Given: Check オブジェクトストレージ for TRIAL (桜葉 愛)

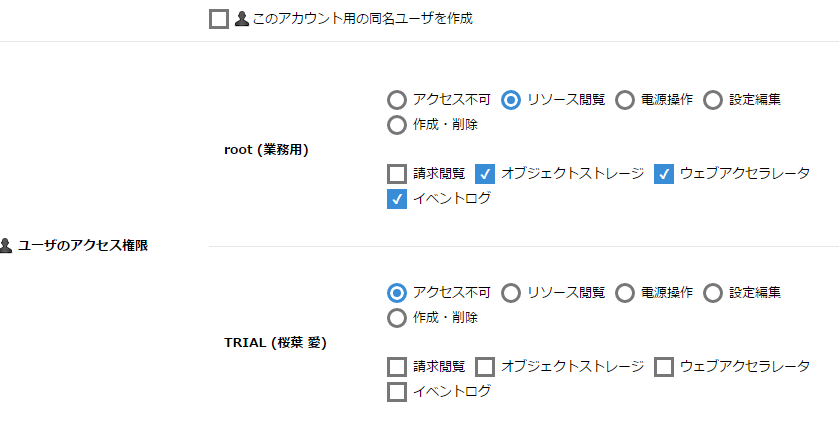Looking at the screenshot, I should click(485, 367).
